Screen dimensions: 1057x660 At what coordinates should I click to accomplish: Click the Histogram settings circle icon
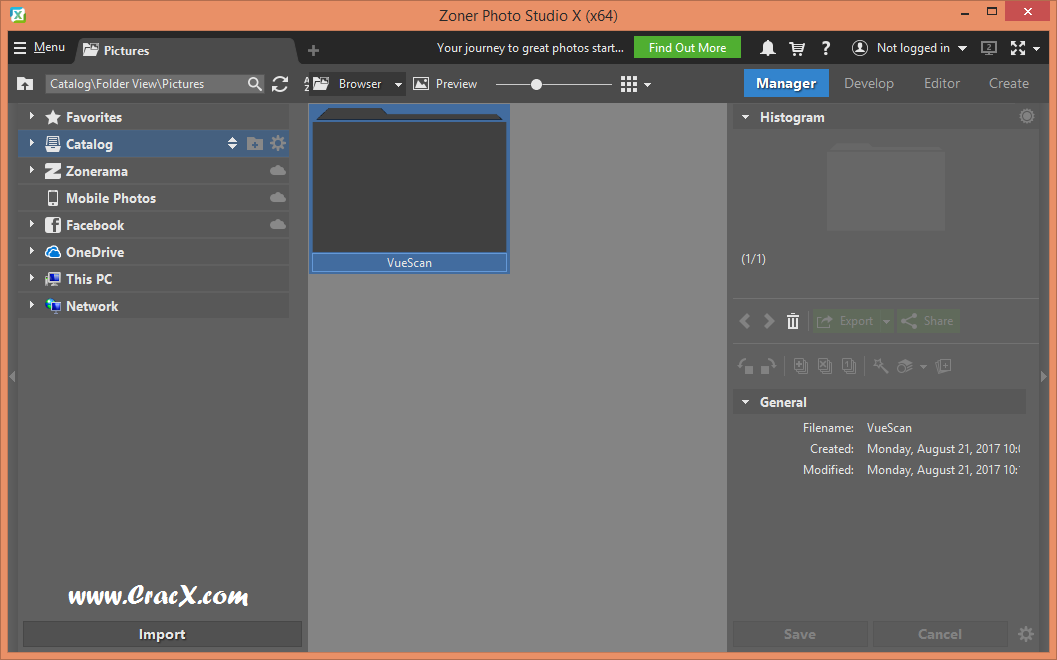click(x=1026, y=116)
